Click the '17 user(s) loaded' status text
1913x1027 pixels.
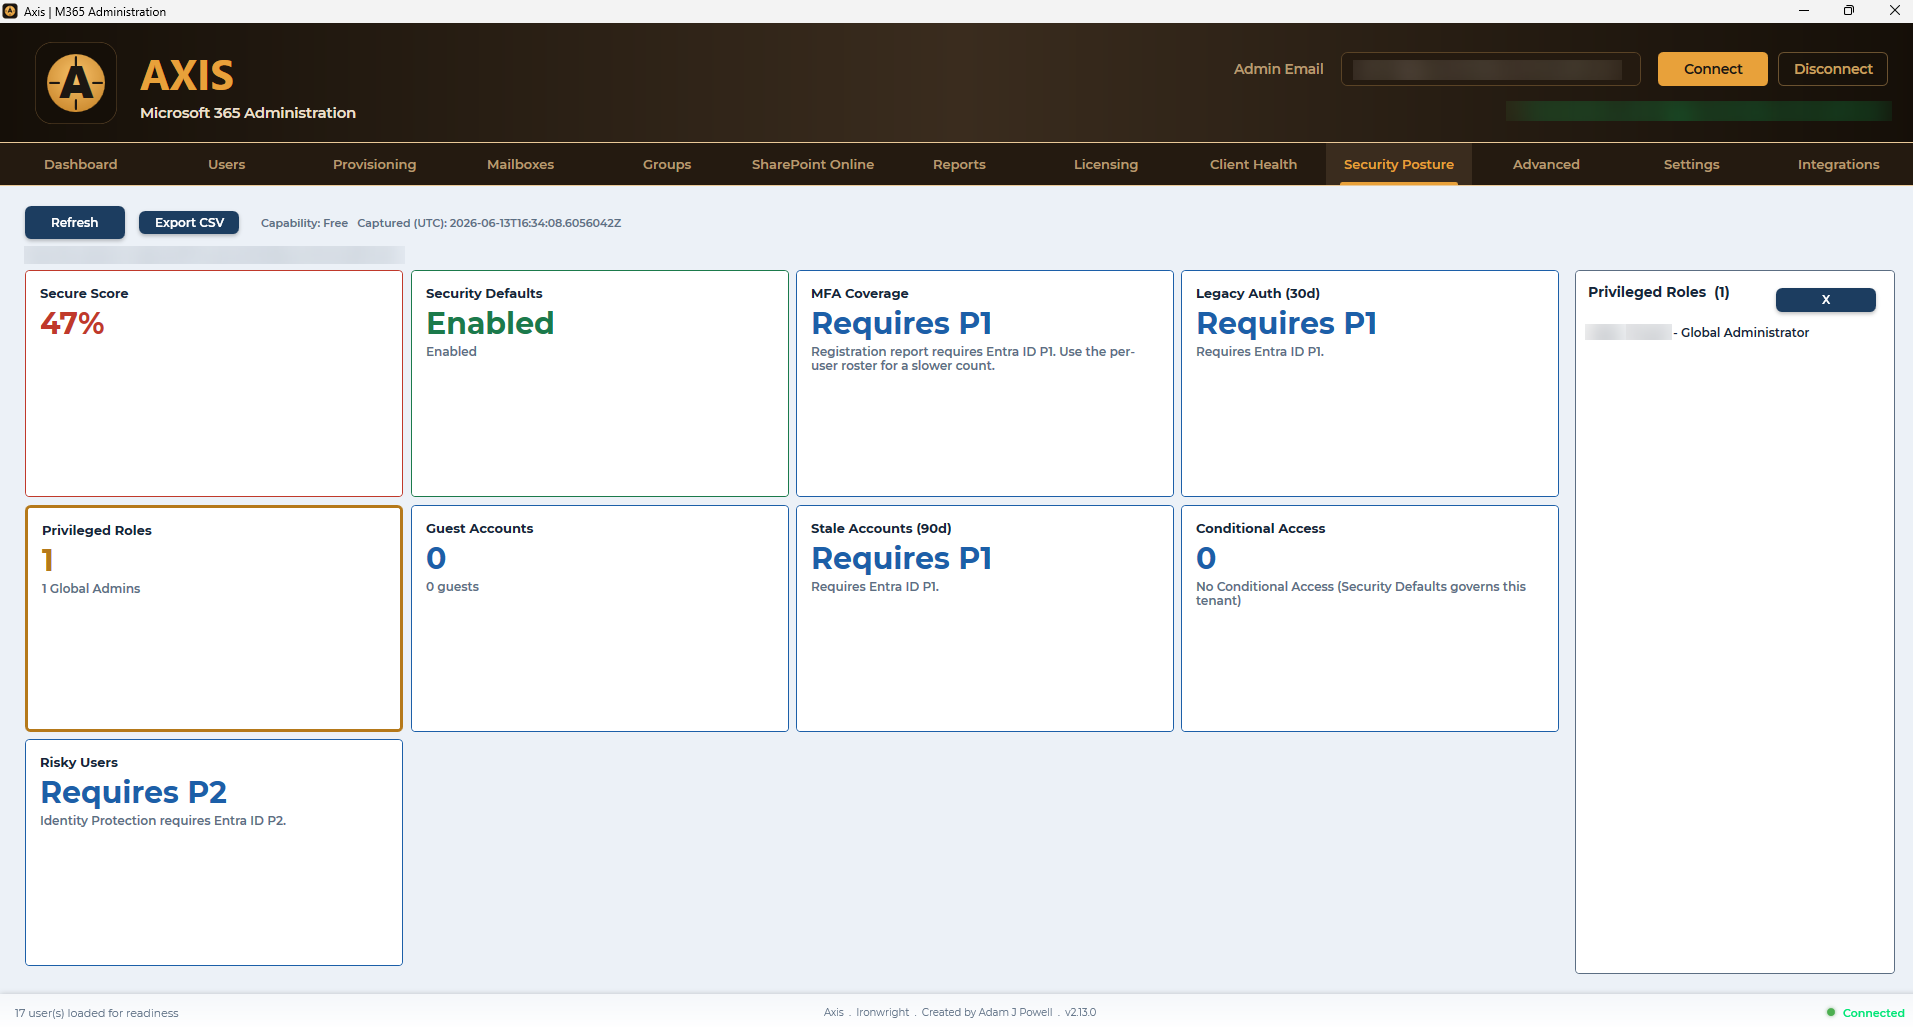click(96, 1013)
